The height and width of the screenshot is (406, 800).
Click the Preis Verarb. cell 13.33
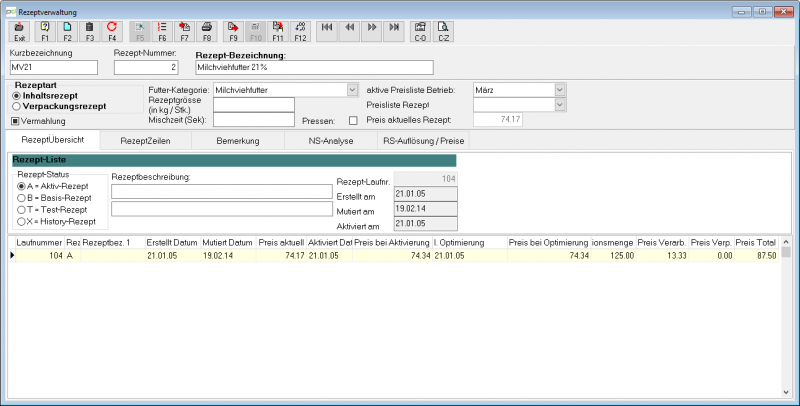coord(662,256)
